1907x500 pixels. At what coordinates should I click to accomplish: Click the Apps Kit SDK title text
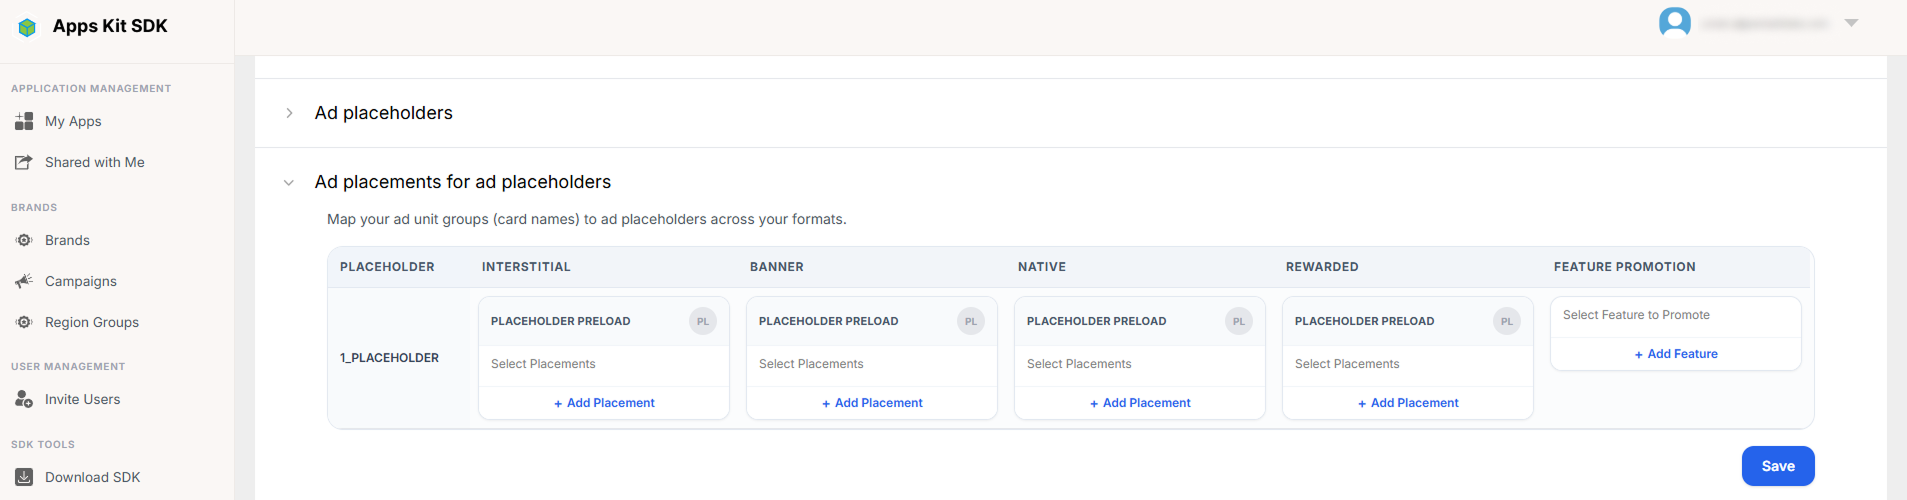pyautogui.click(x=110, y=26)
